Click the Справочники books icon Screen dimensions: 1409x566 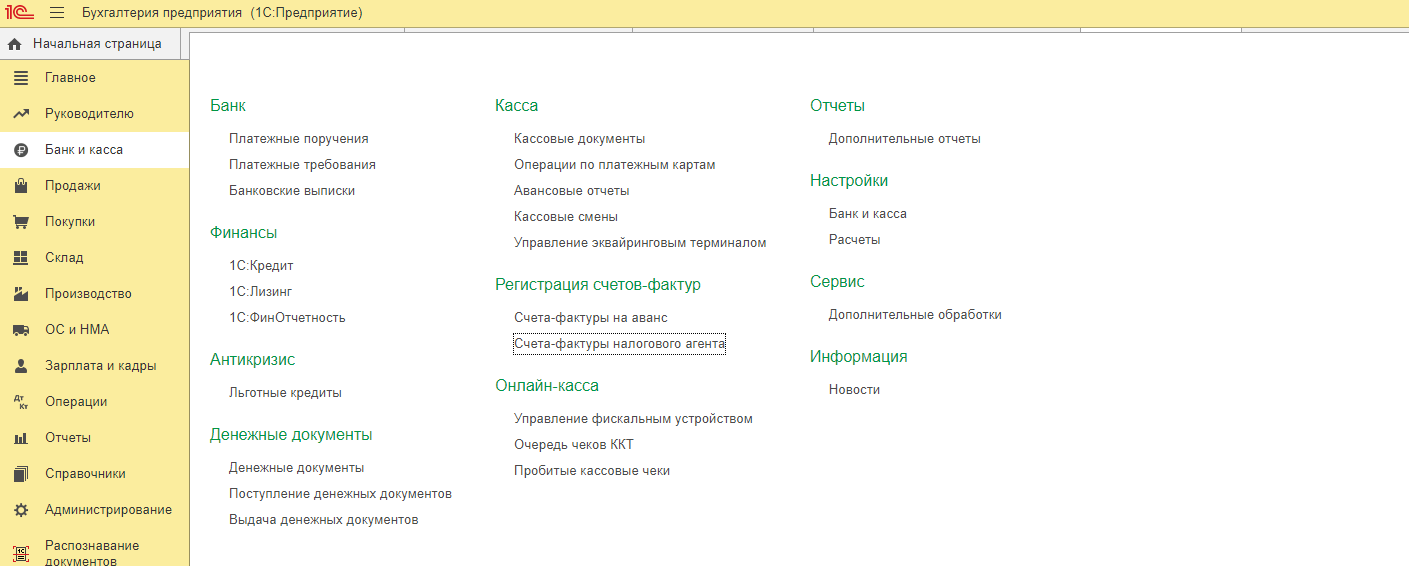pos(21,474)
